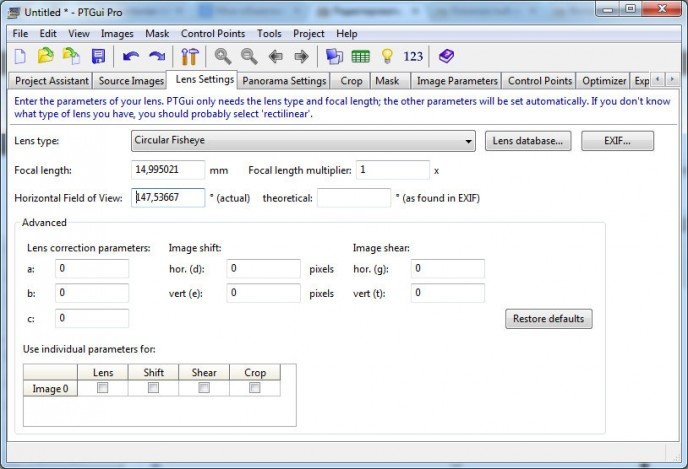Open the Mask menu
The height and width of the screenshot is (469, 688).
(x=157, y=34)
